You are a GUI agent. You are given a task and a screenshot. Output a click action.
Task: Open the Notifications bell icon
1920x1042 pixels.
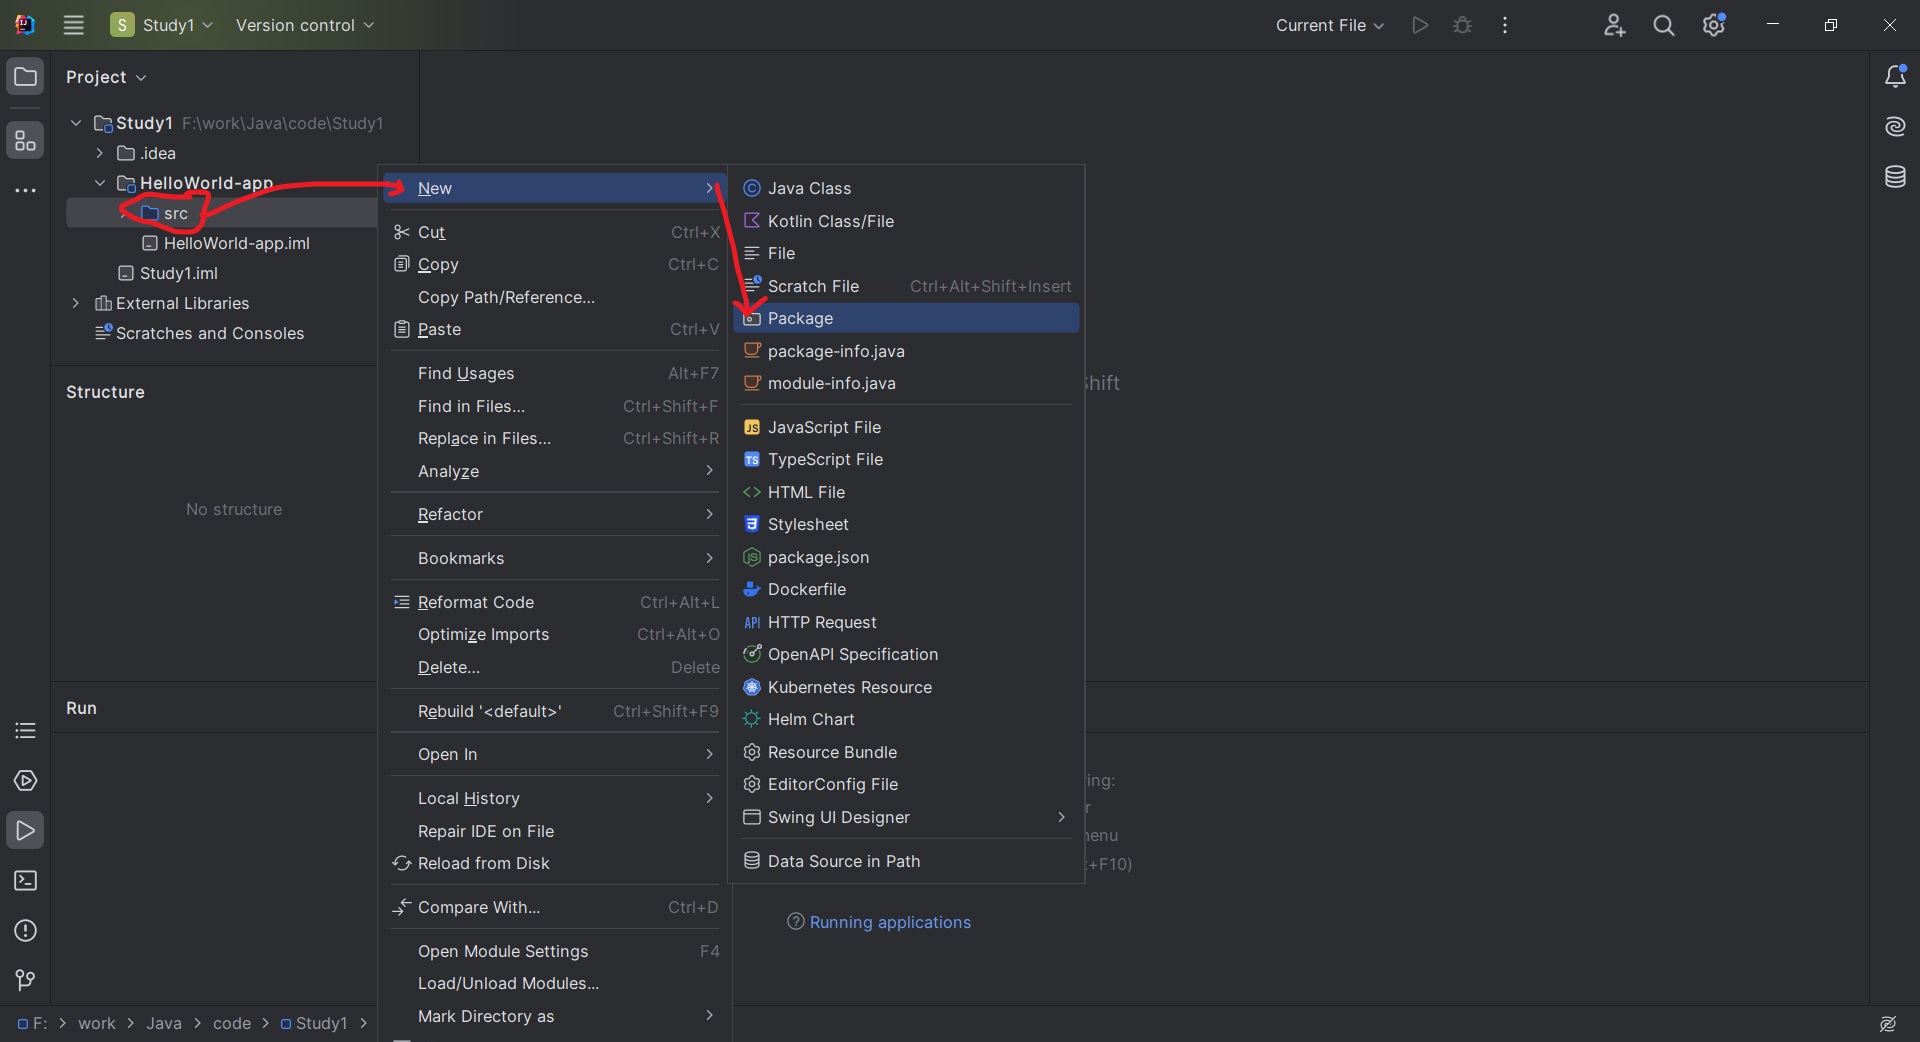1895,76
